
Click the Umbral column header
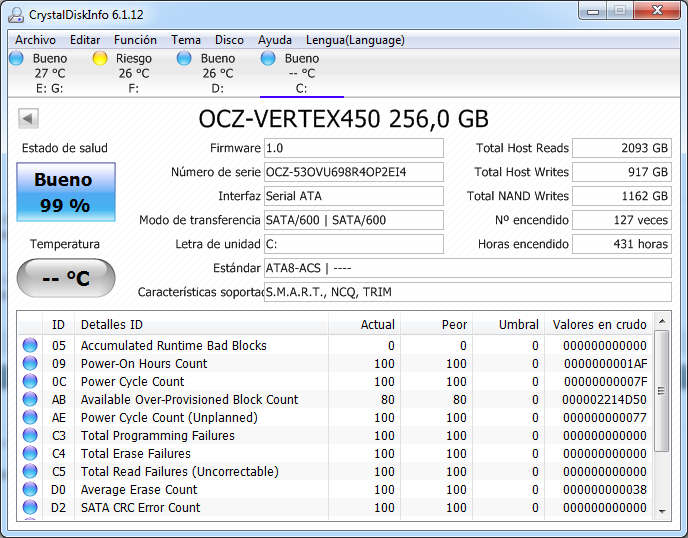[509, 325]
